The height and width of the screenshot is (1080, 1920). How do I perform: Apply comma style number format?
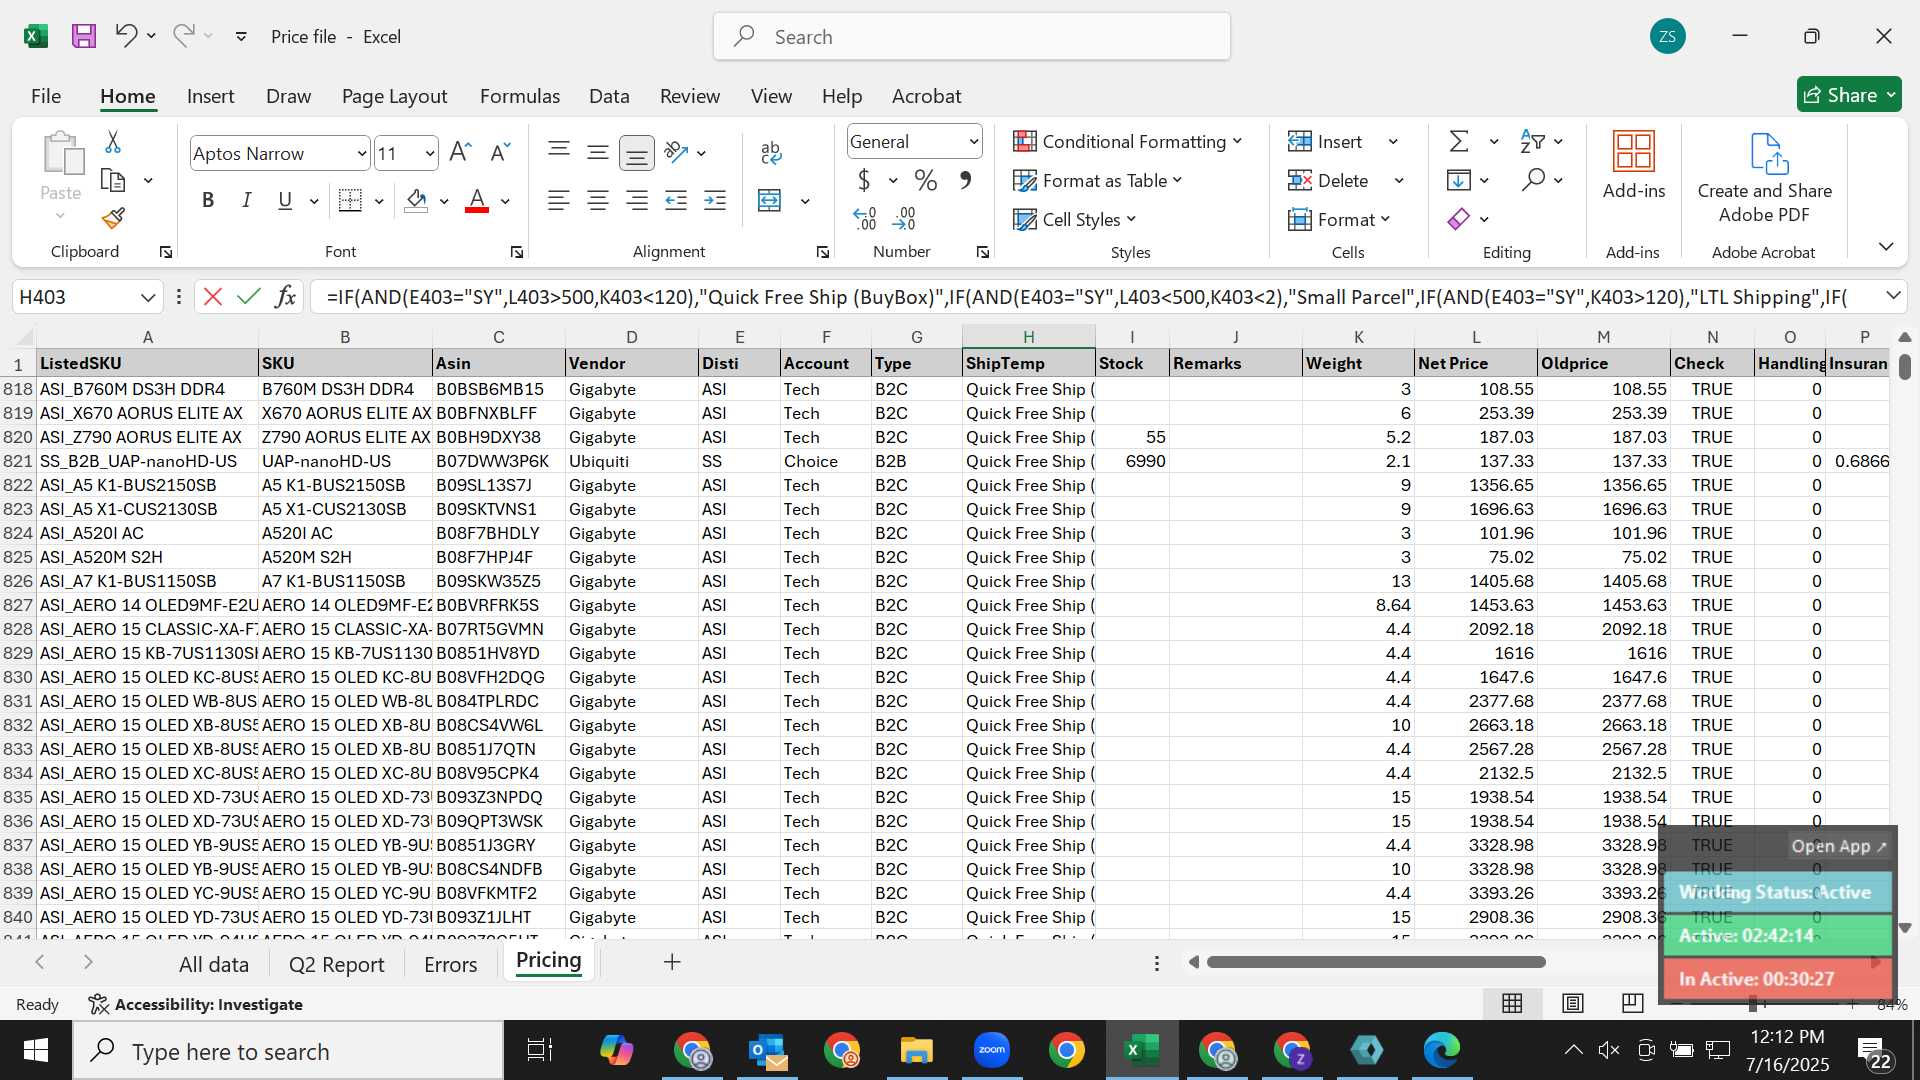tap(965, 181)
